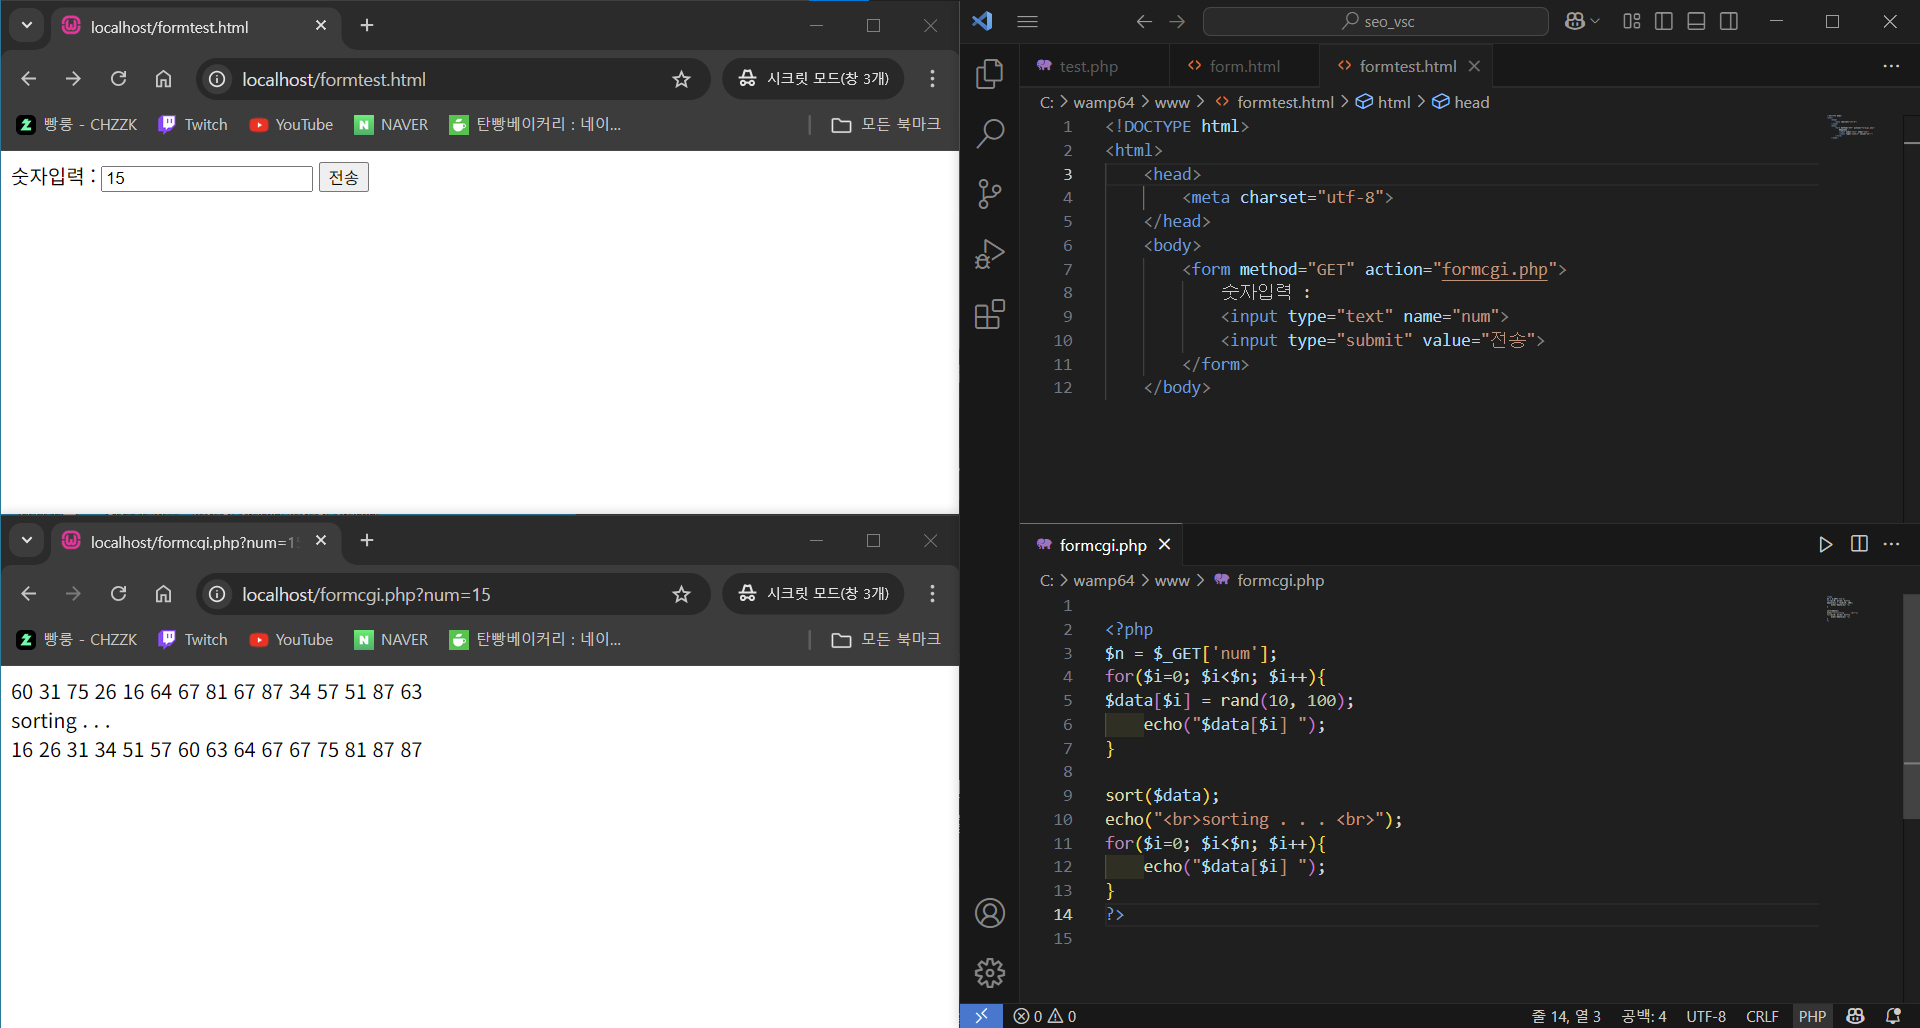
Task: Toggle the secondary side bar in VS Code
Action: [x=1729, y=21]
